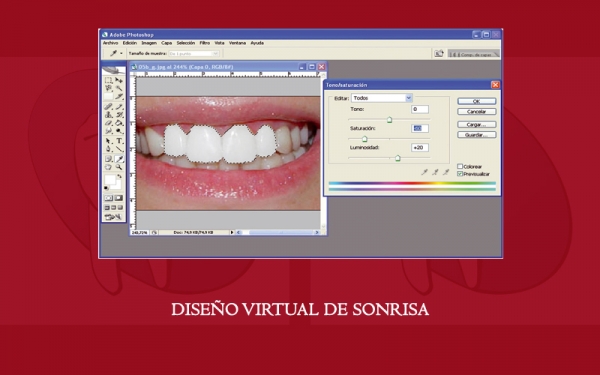This screenshot has height=375, width=600.
Task: Open the File Browser icon in options bar
Action: (439, 54)
